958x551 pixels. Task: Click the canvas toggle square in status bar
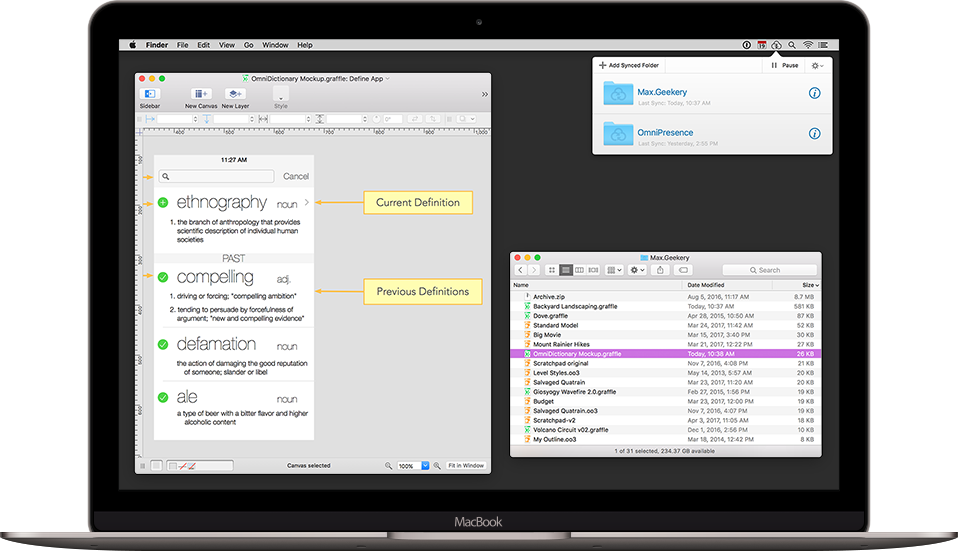pos(156,465)
